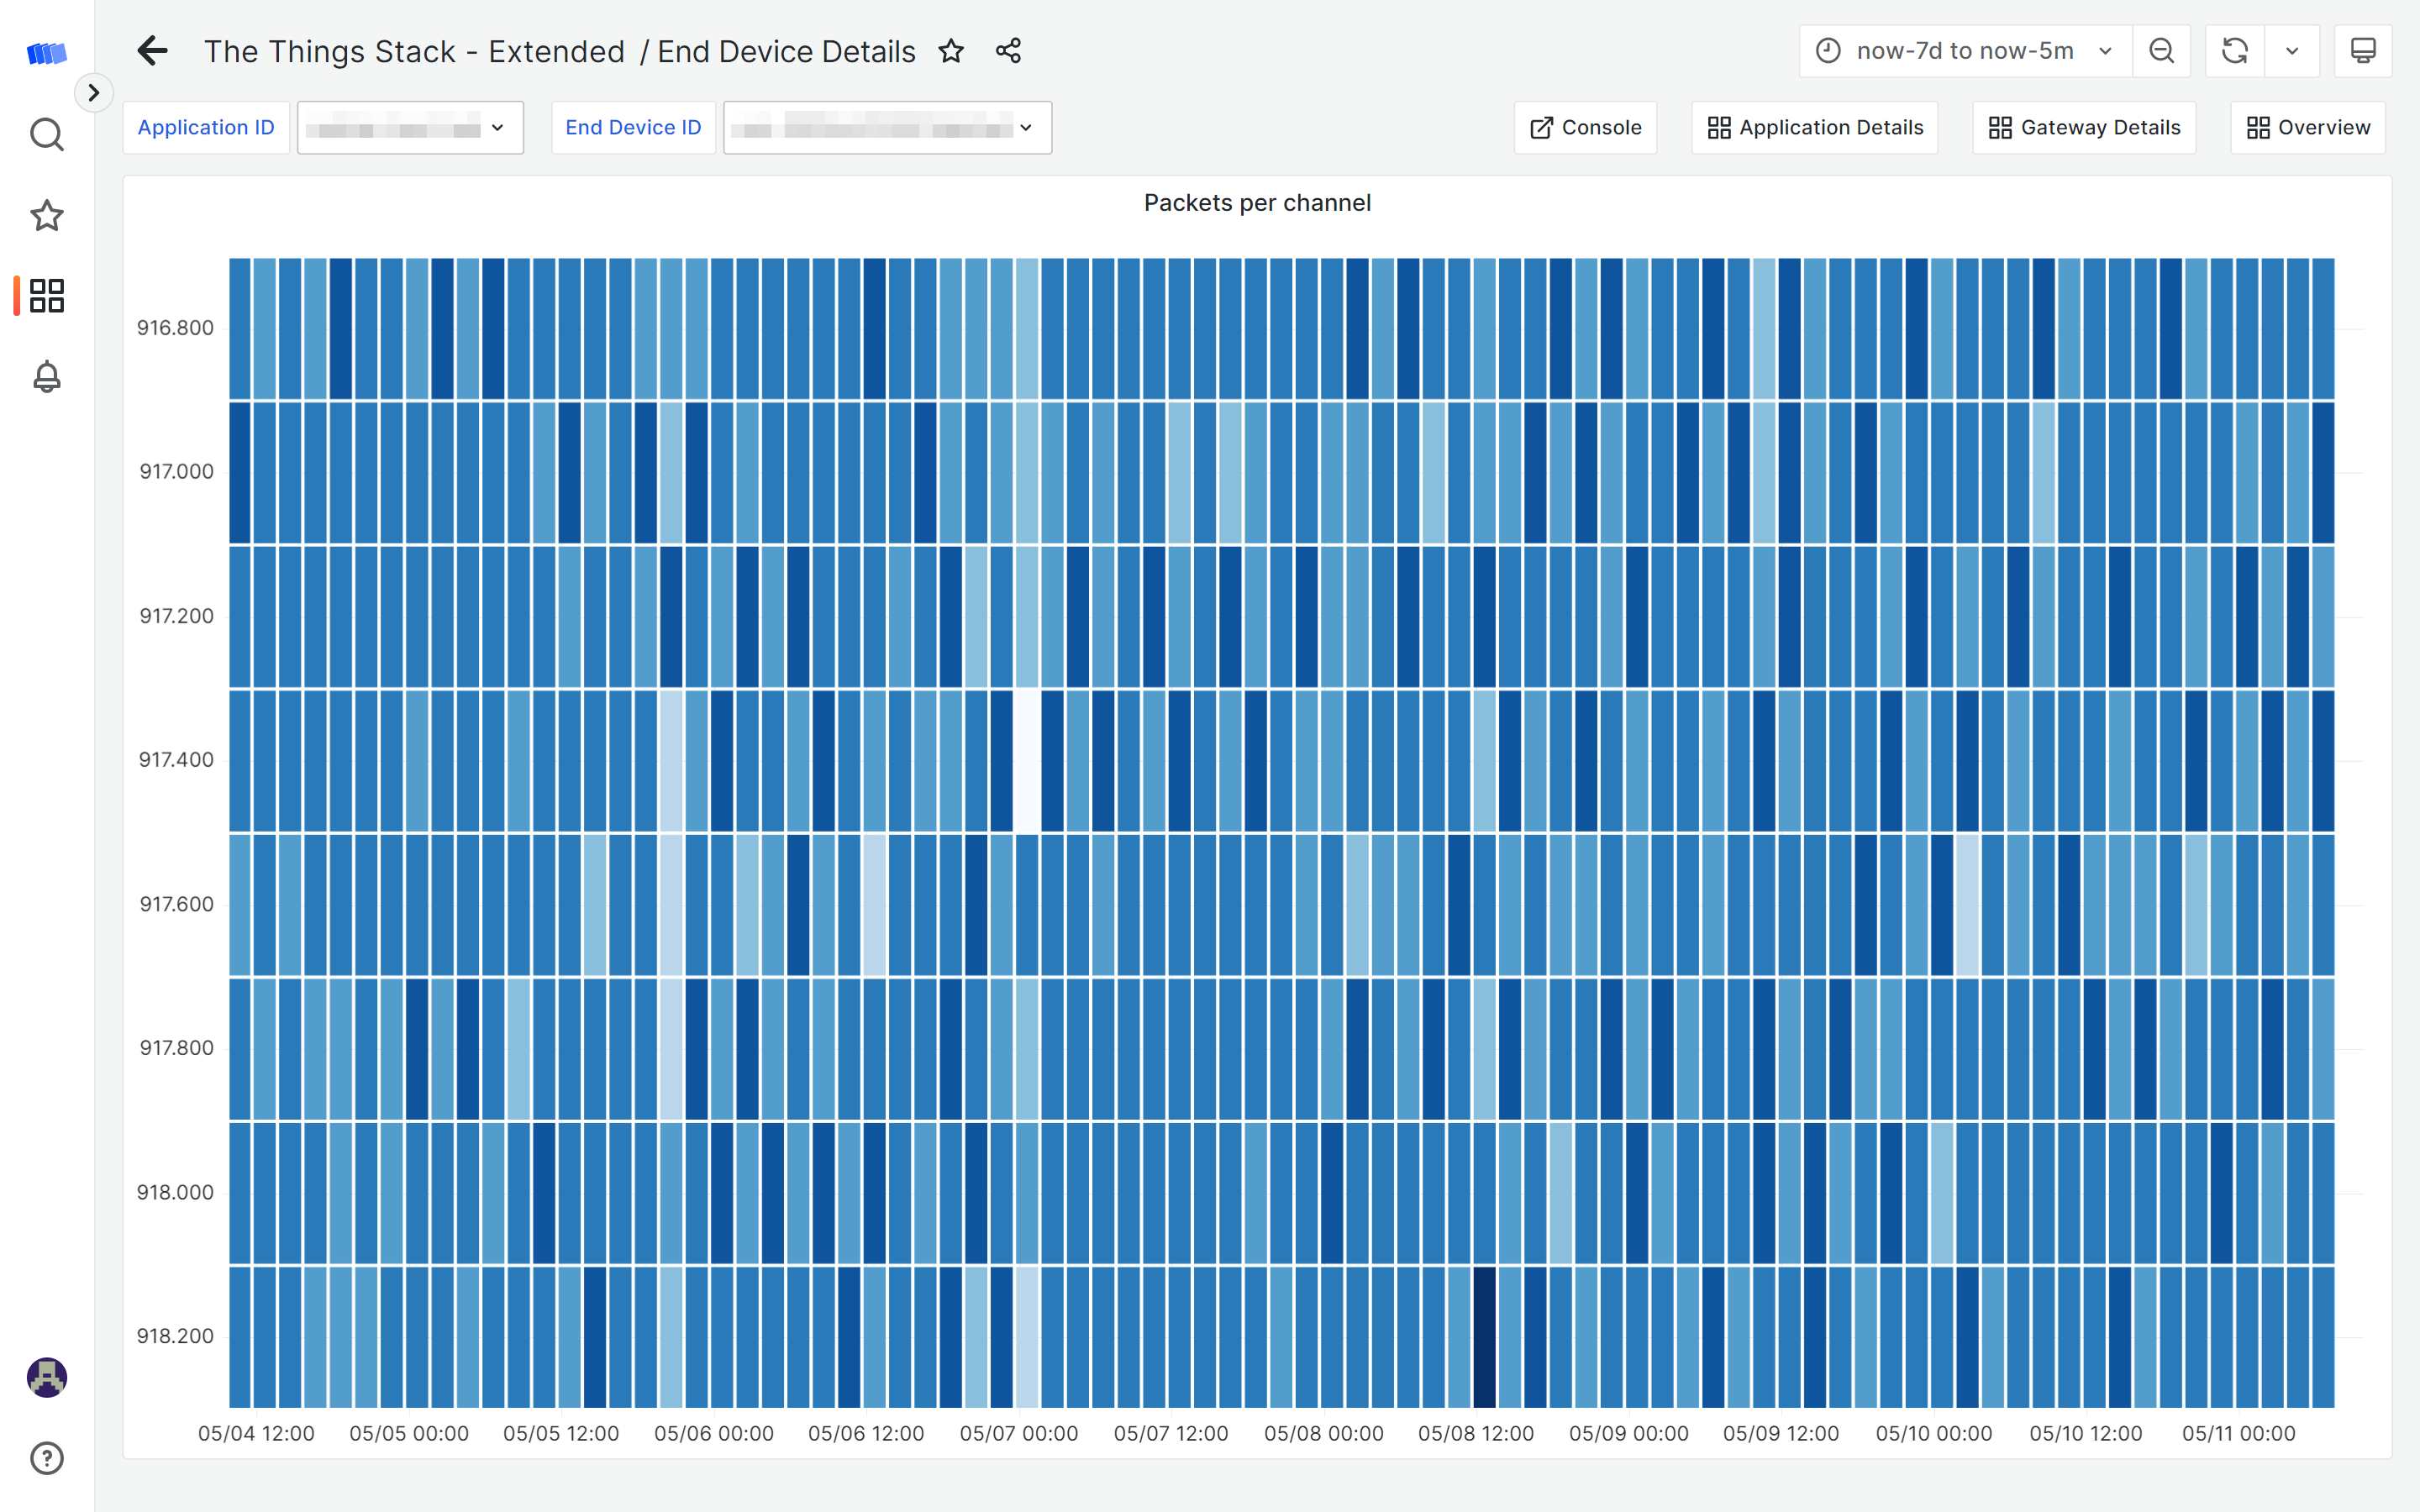Open the End Device ID dropdown
This screenshot has height=1512, width=2420.
[887, 128]
